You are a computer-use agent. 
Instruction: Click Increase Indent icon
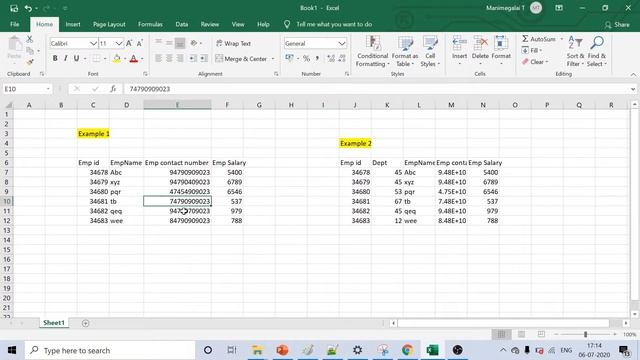203,58
